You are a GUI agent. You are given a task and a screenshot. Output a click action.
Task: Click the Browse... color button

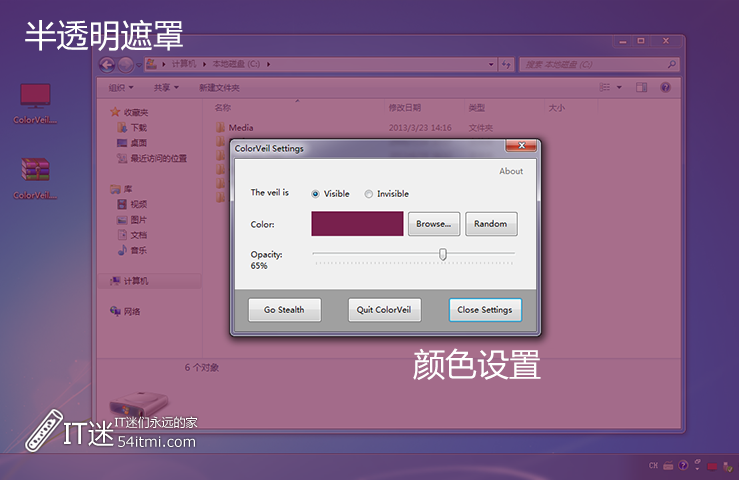click(x=434, y=223)
